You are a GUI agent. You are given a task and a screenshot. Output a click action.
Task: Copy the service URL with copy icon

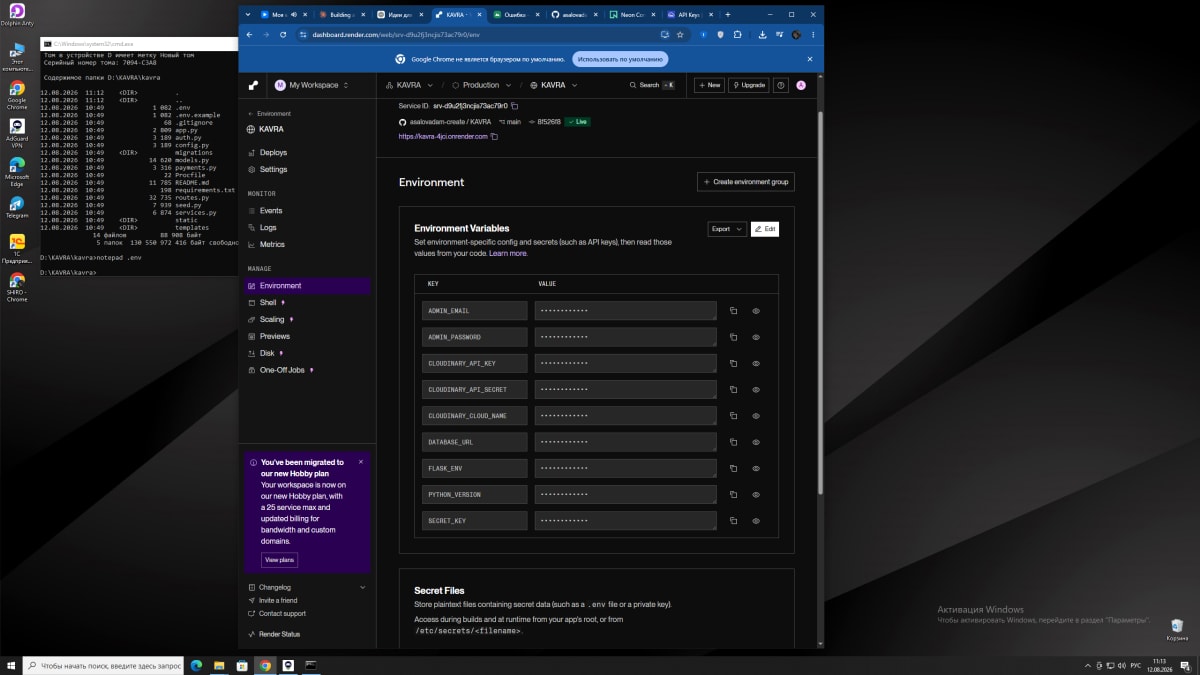pyautogui.click(x=494, y=136)
